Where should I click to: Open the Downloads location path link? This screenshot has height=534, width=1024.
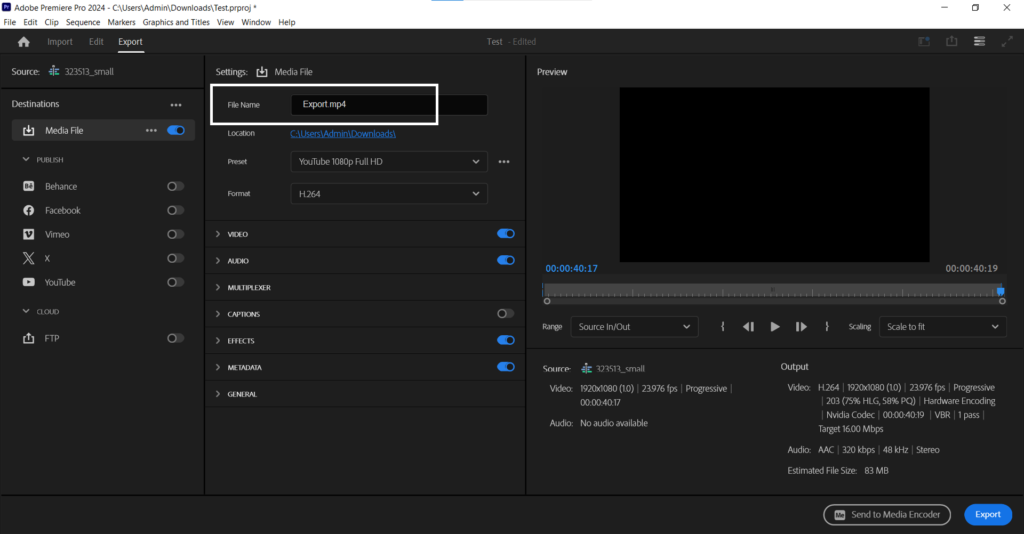tap(344, 133)
